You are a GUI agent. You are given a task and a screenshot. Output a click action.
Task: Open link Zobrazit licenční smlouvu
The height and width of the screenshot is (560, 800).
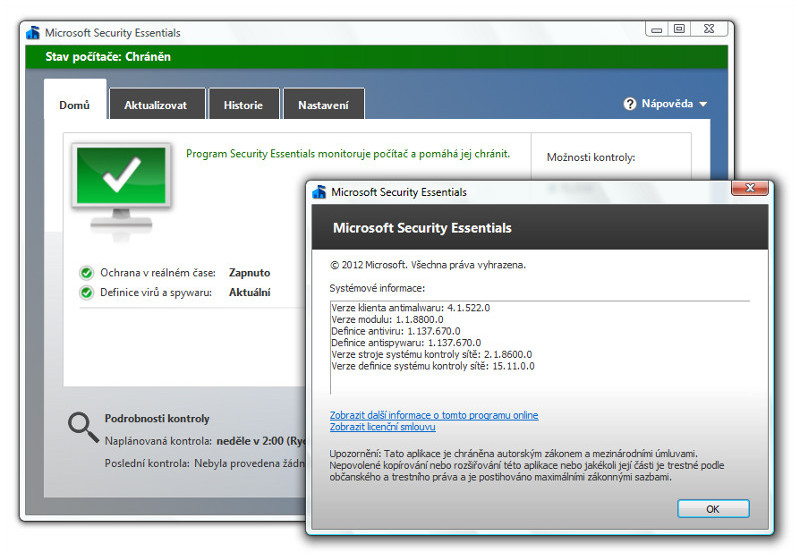click(x=382, y=427)
